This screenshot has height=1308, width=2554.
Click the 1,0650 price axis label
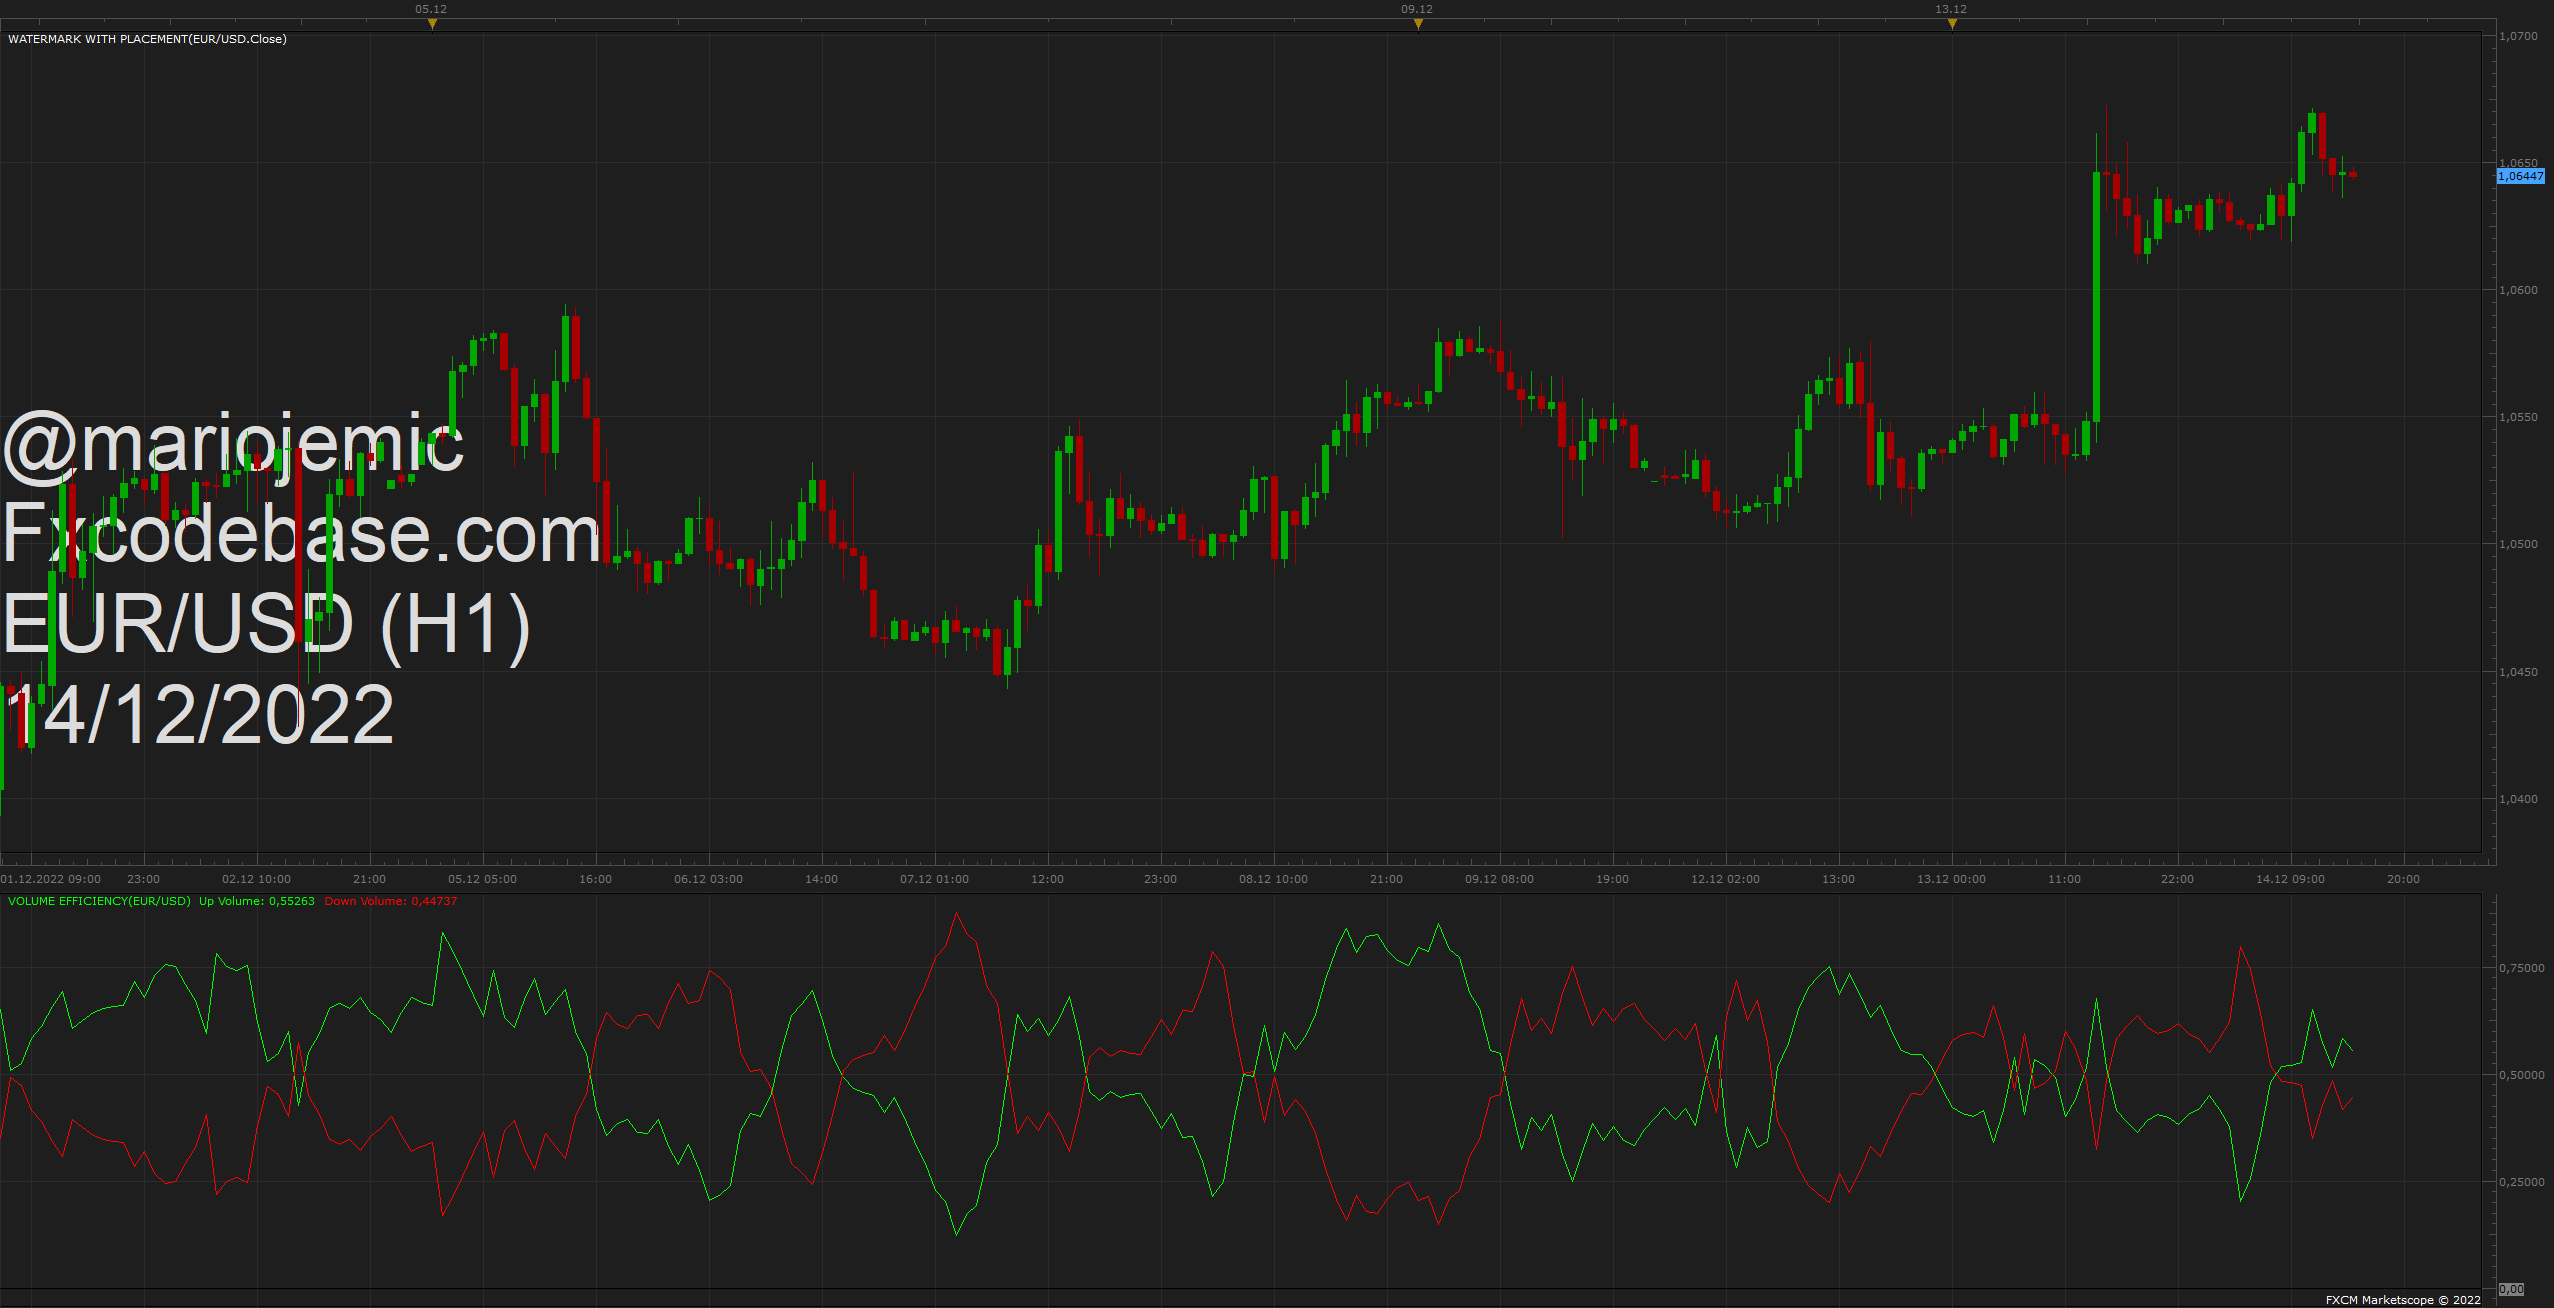click(x=2518, y=162)
